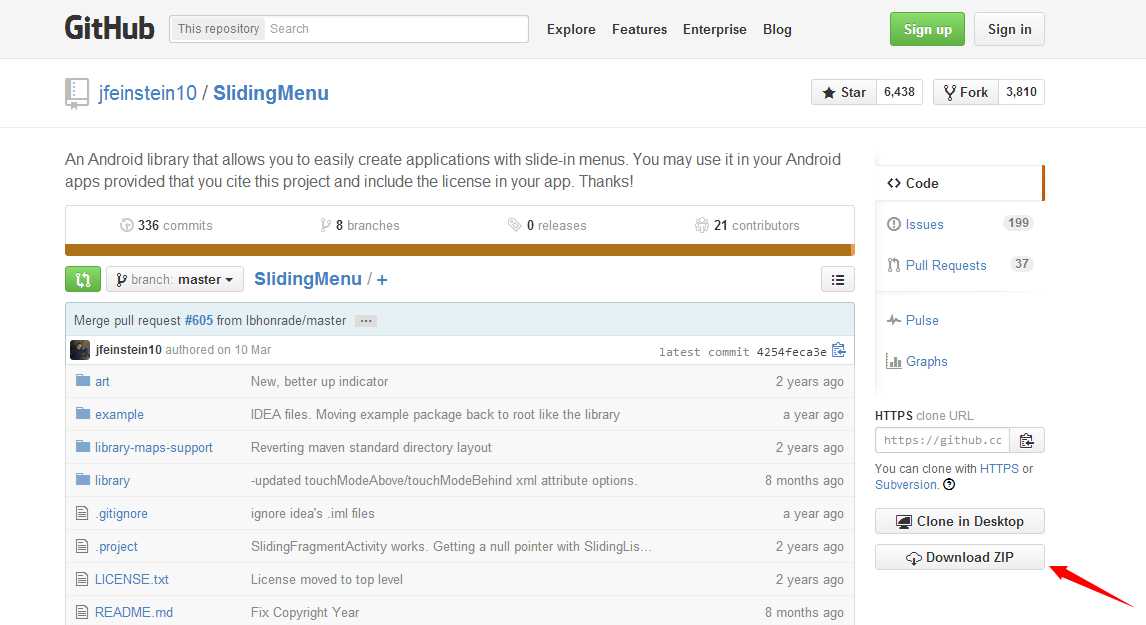
Task: View the 8 branches
Action: 360,225
